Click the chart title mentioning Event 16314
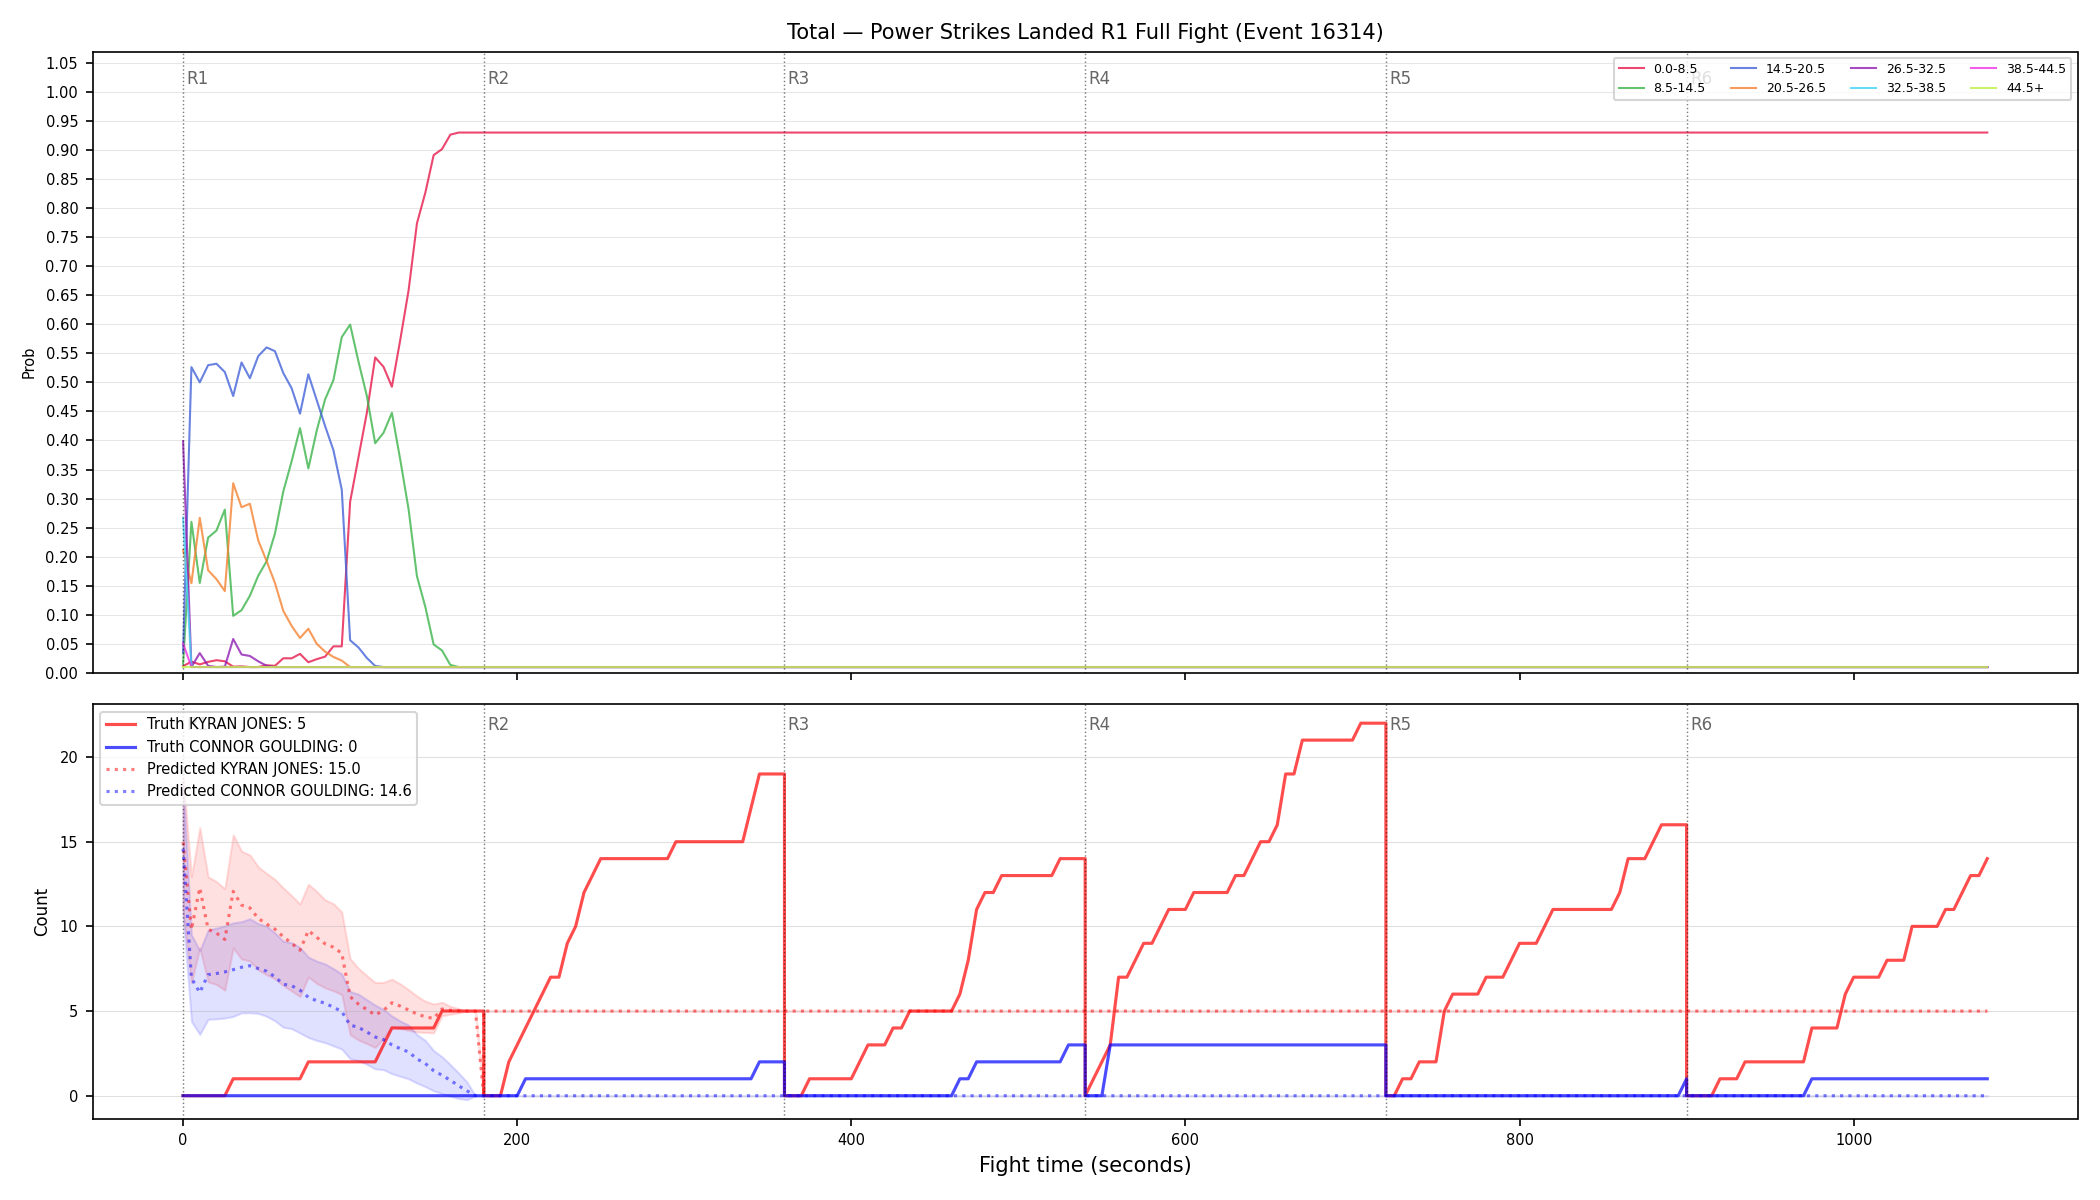 tap(1085, 32)
